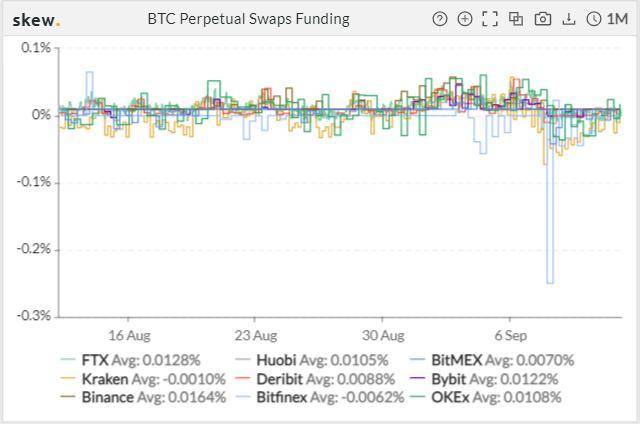Viewport: 640px width, 424px height.
Task: Toggle the Kraken series in legend
Action: (143, 379)
